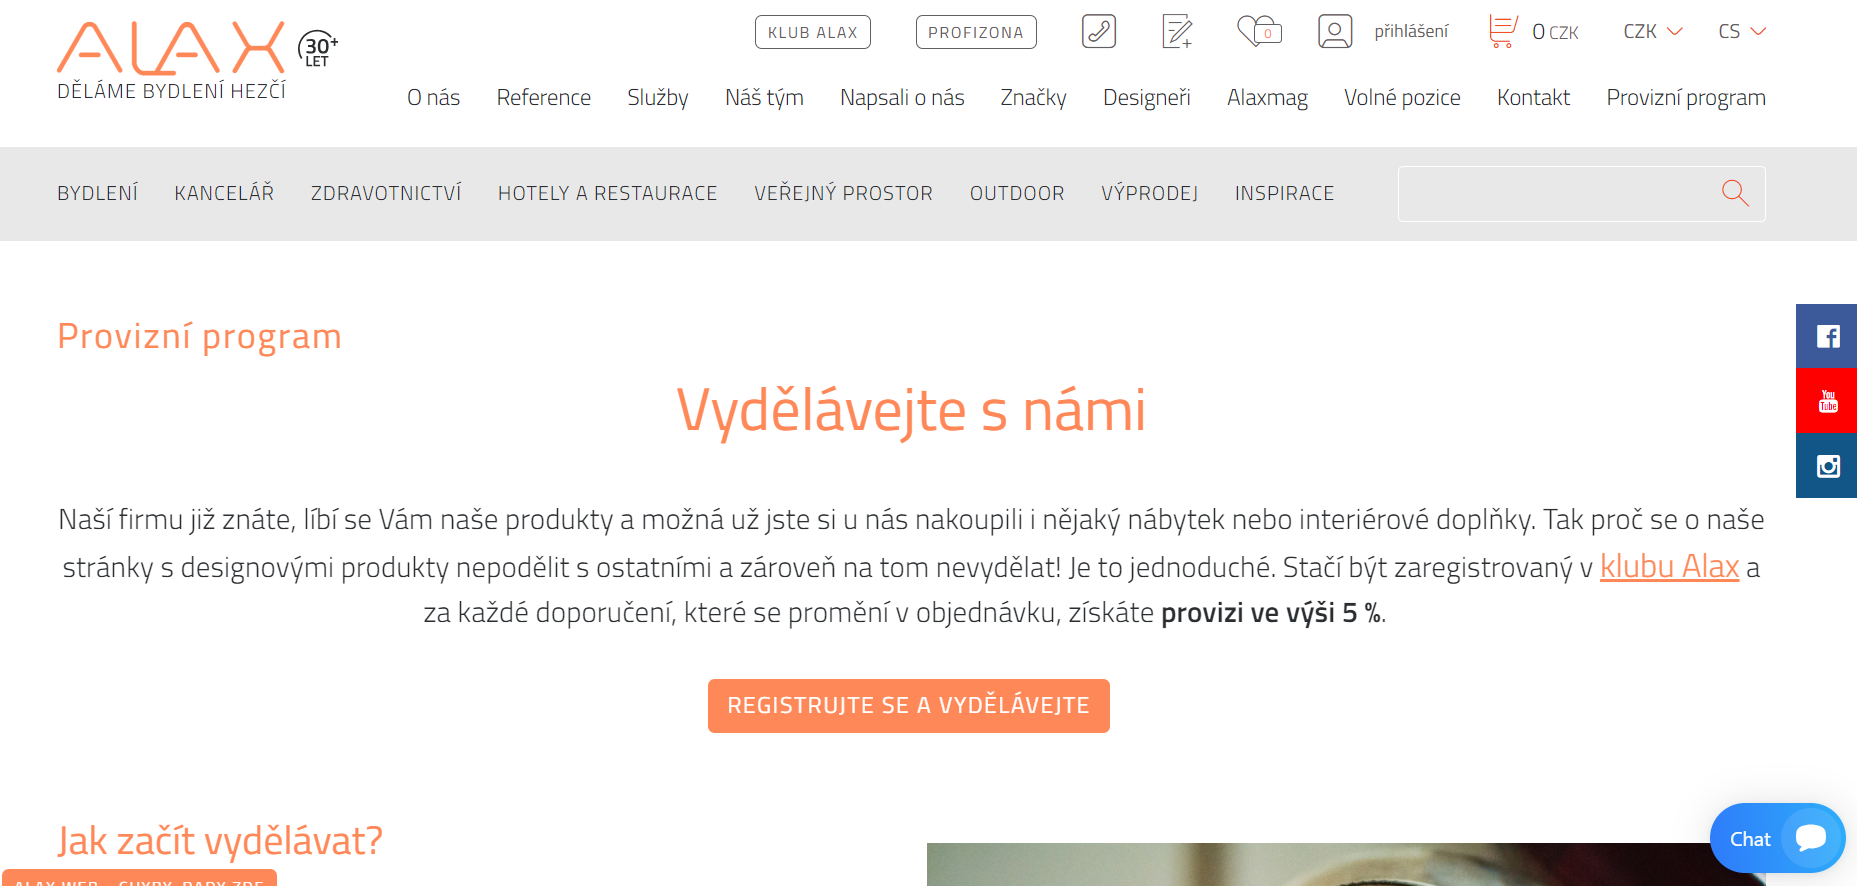The width and height of the screenshot is (1857, 886).
Task: Open the VÝPRODEJ category
Action: tap(1149, 193)
